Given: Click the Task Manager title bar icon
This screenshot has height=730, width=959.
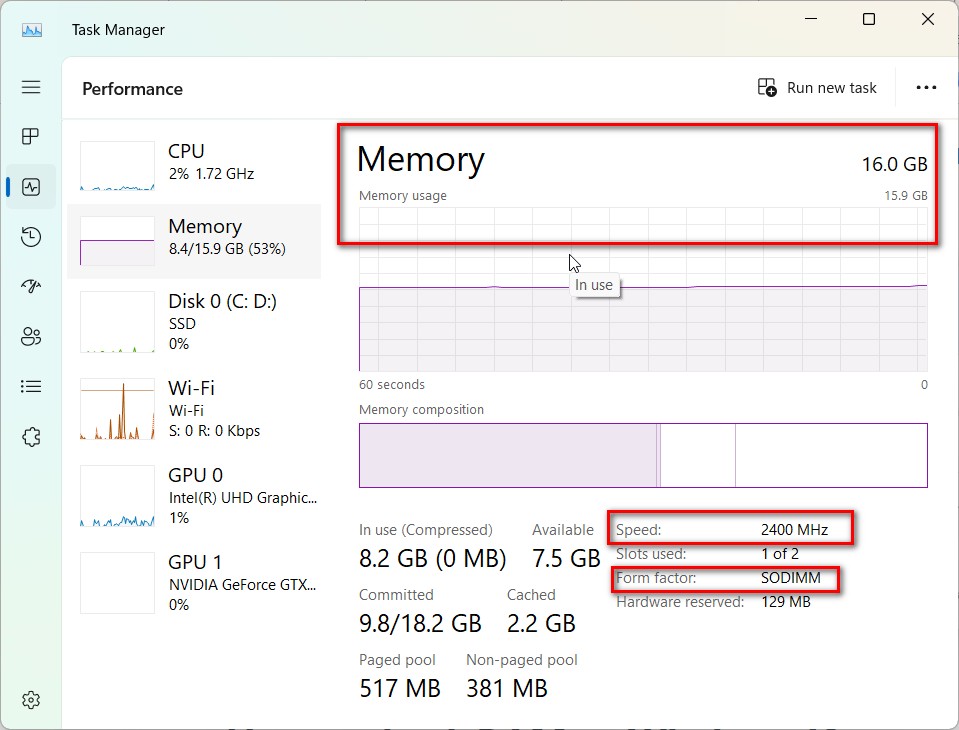Looking at the screenshot, I should (31, 29).
